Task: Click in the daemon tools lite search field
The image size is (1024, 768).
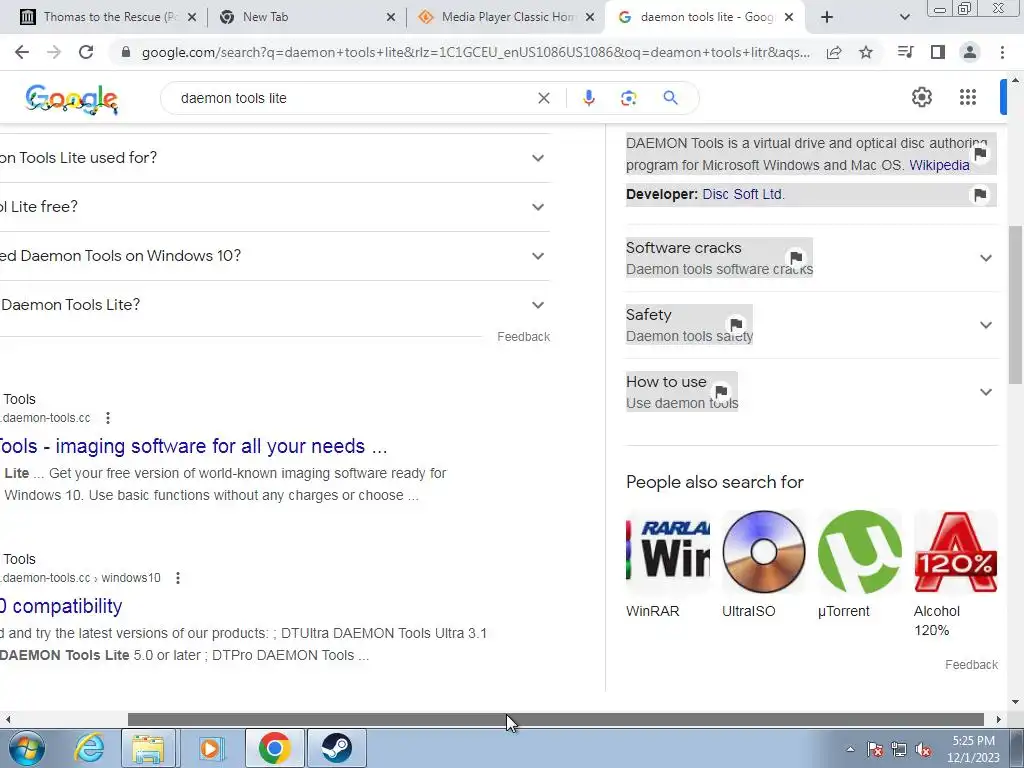Action: 353,98
